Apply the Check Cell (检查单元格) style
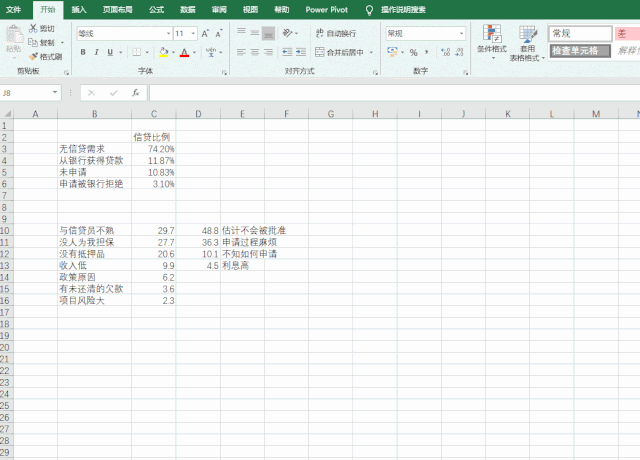 pyautogui.click(x=579, y=50)
